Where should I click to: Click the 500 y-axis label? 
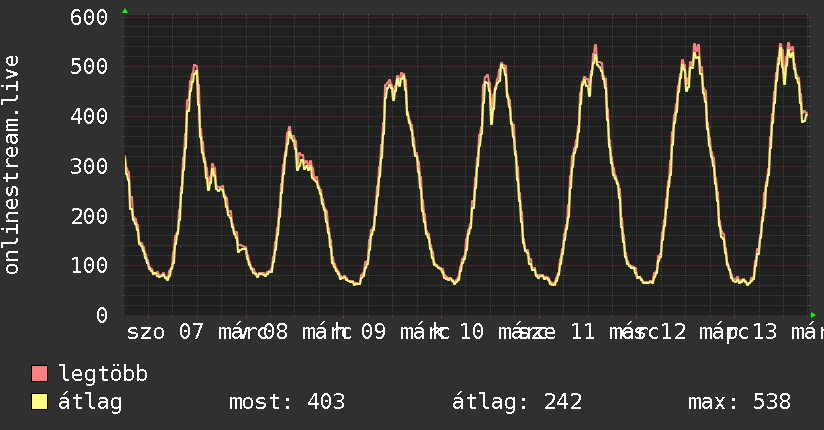coord(89,67)
